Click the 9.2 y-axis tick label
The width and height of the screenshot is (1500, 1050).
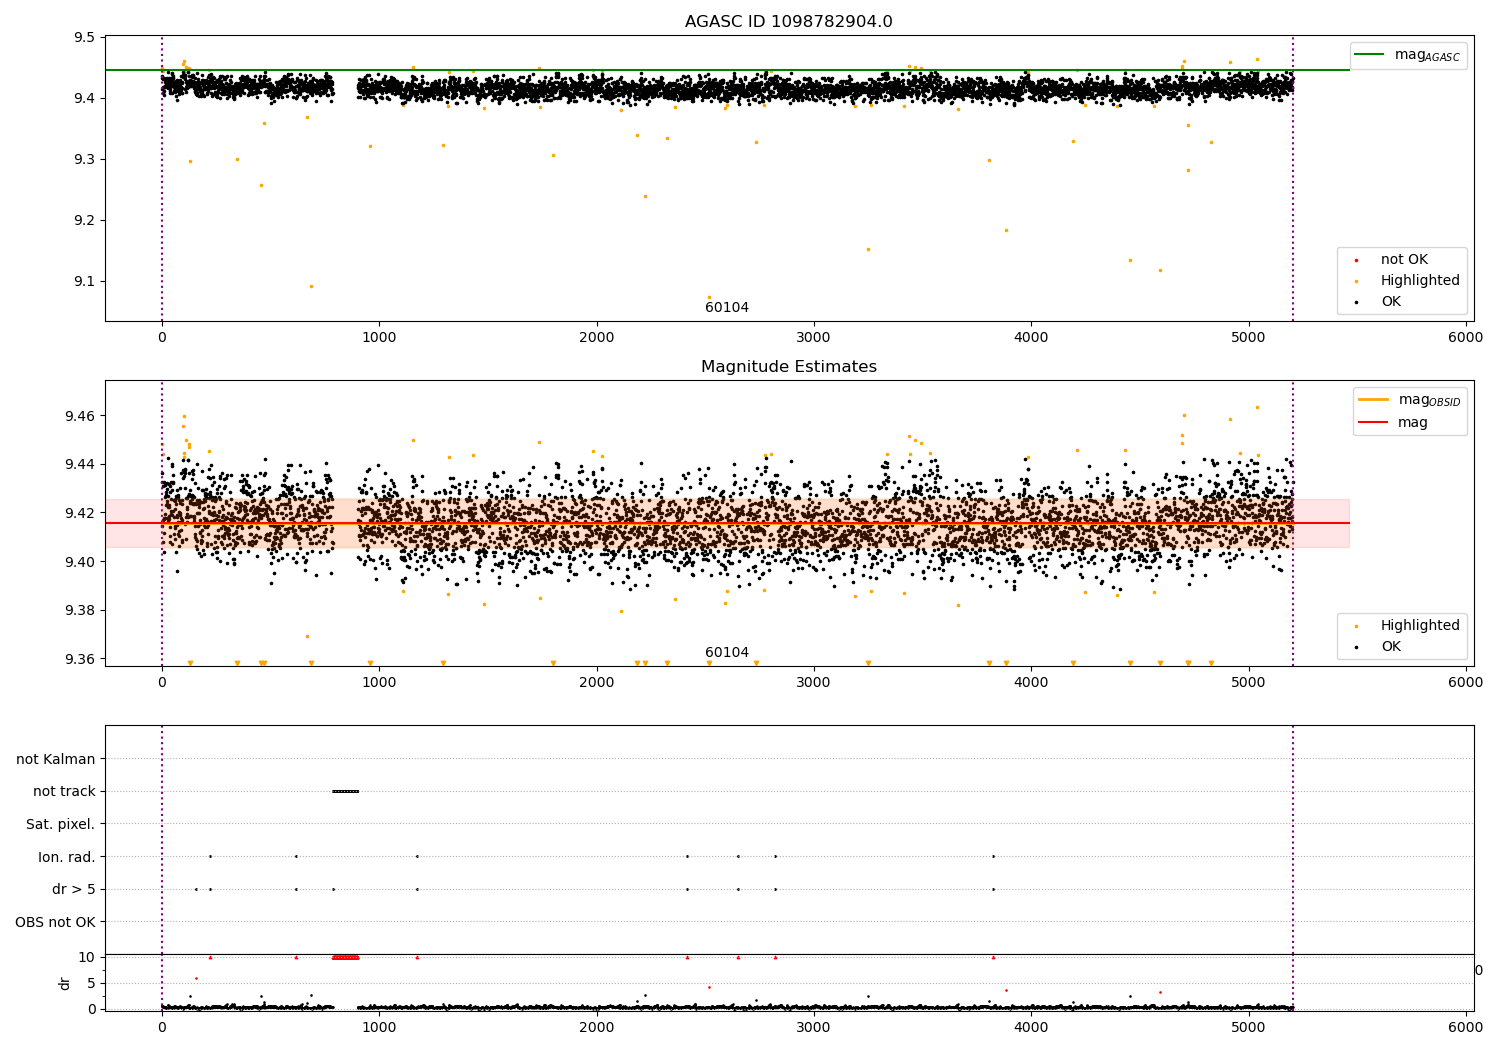[85, 221]
